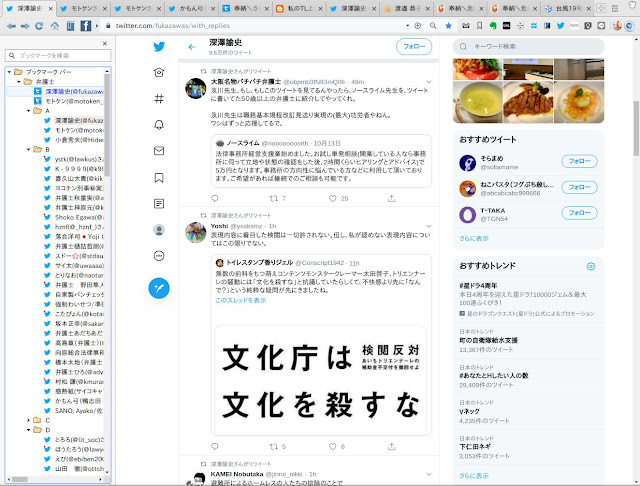Click the browser home icon
The width and height of the screenshot is (640, 486).
(55, 26)
